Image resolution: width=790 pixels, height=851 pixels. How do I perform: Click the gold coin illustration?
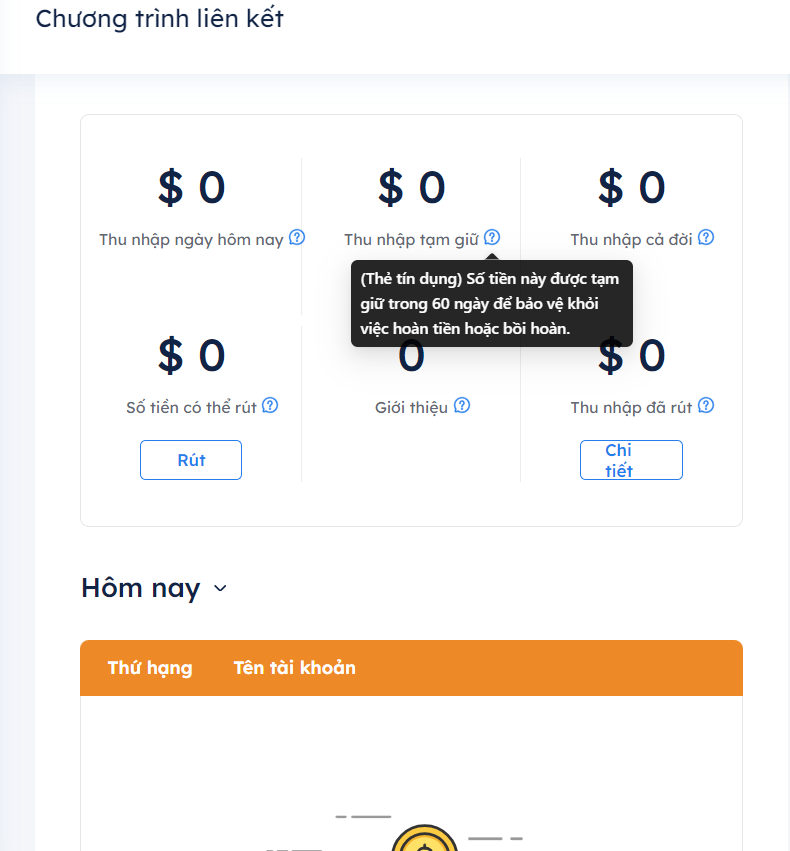425,840
